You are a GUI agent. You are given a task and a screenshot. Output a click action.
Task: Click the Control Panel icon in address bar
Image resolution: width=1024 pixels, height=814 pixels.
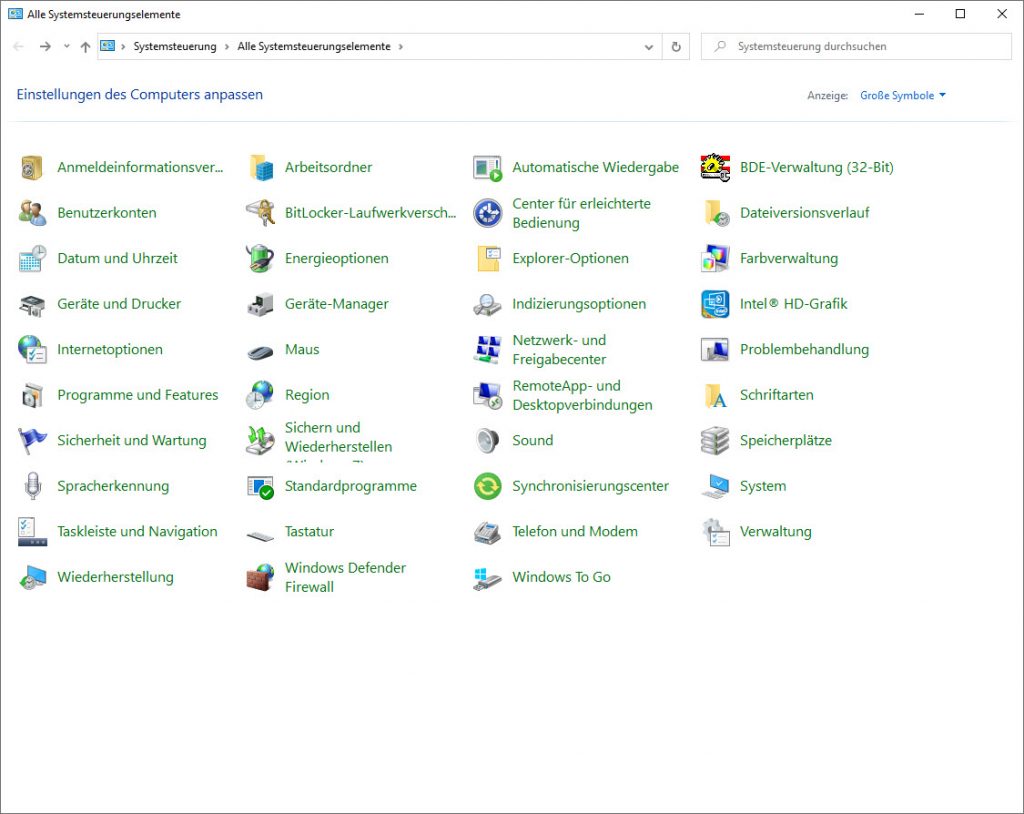[x=107, y=46]
